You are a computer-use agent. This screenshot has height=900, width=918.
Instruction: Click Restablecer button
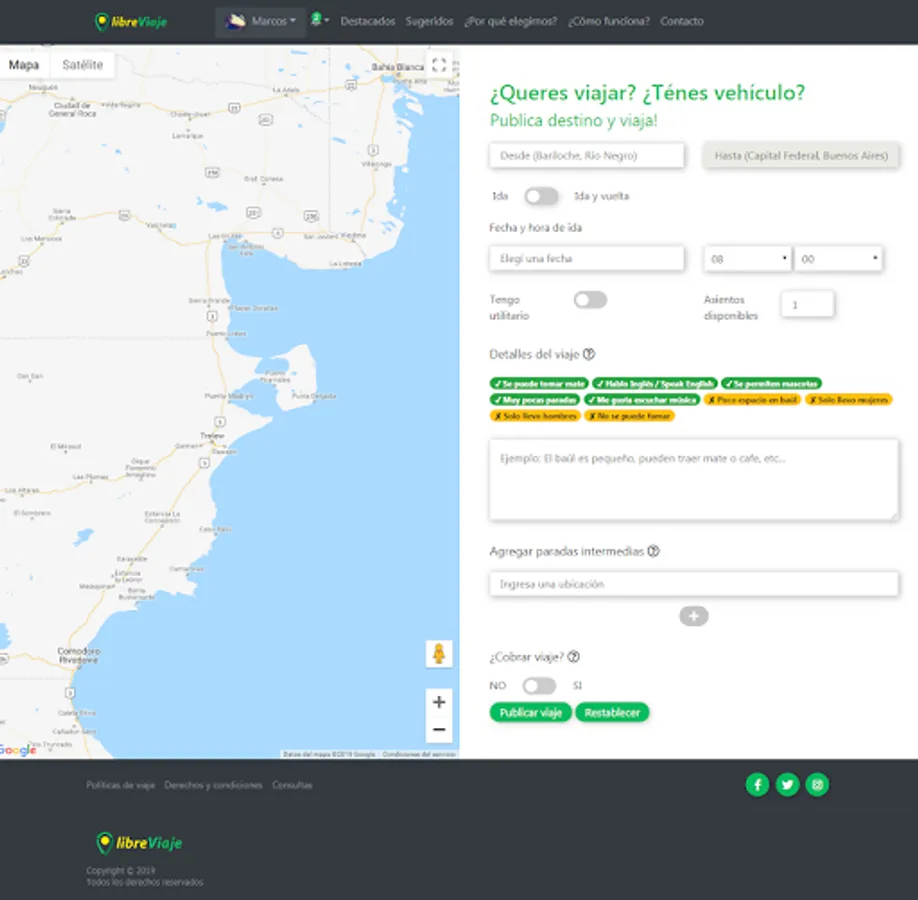pyautogui.click(x=612, y=713)
